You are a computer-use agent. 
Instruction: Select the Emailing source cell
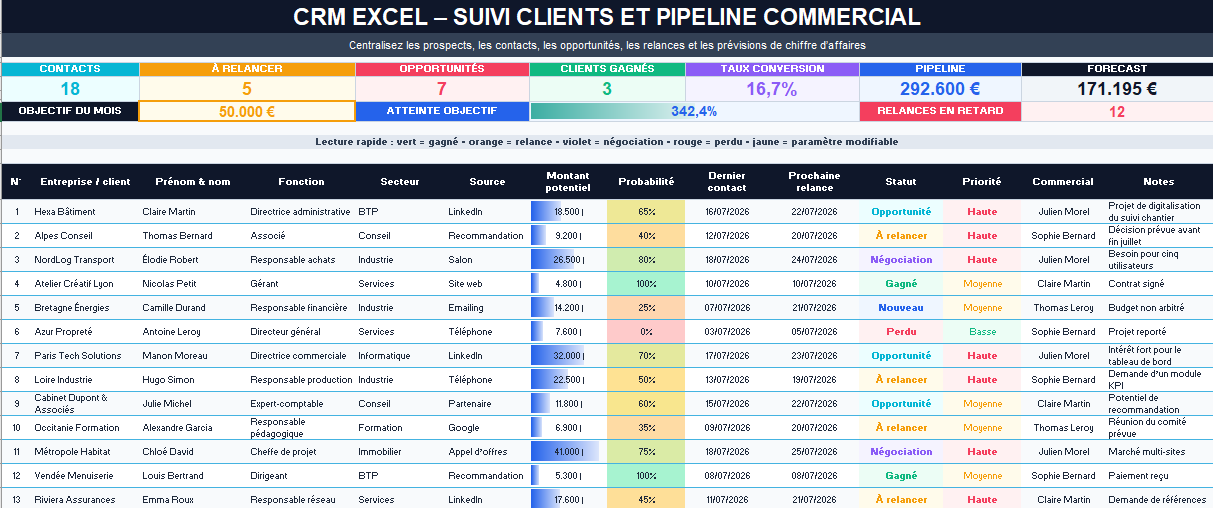487,308
